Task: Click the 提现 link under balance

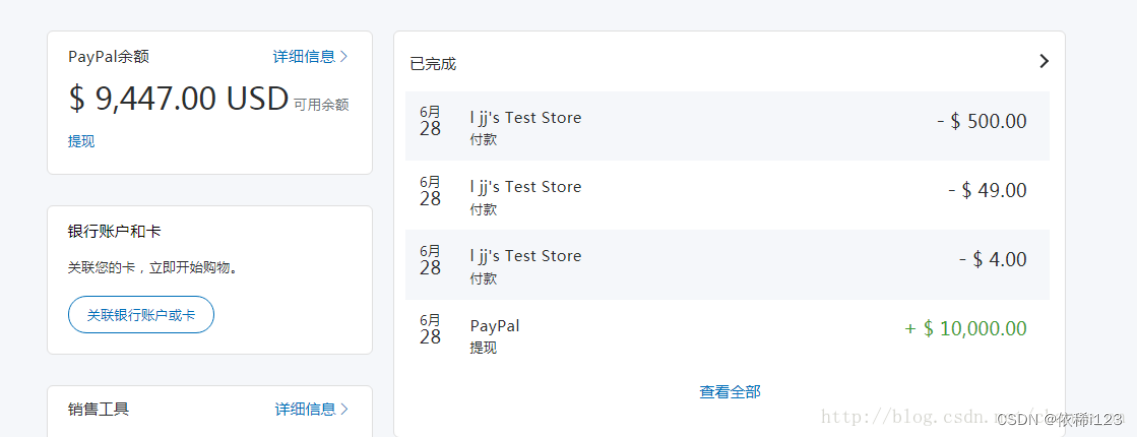Action: coord(81,141)
